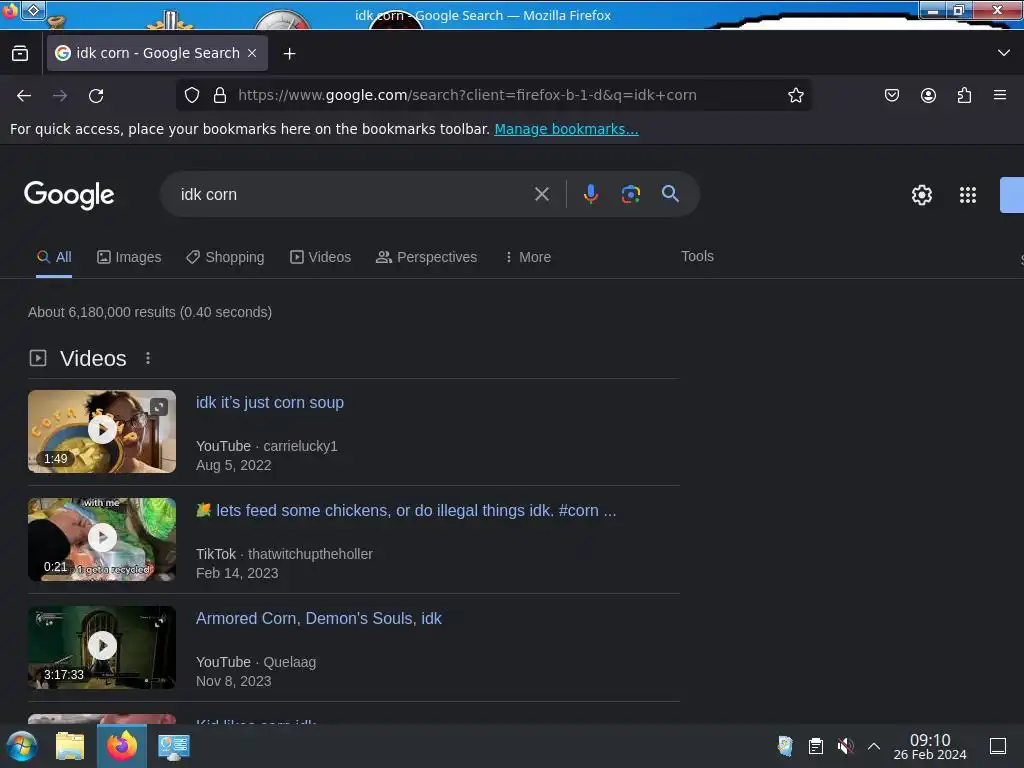The image size is (1024, 768).
Task: Click the Firefox taskbar icon
Action: (122, 746)
